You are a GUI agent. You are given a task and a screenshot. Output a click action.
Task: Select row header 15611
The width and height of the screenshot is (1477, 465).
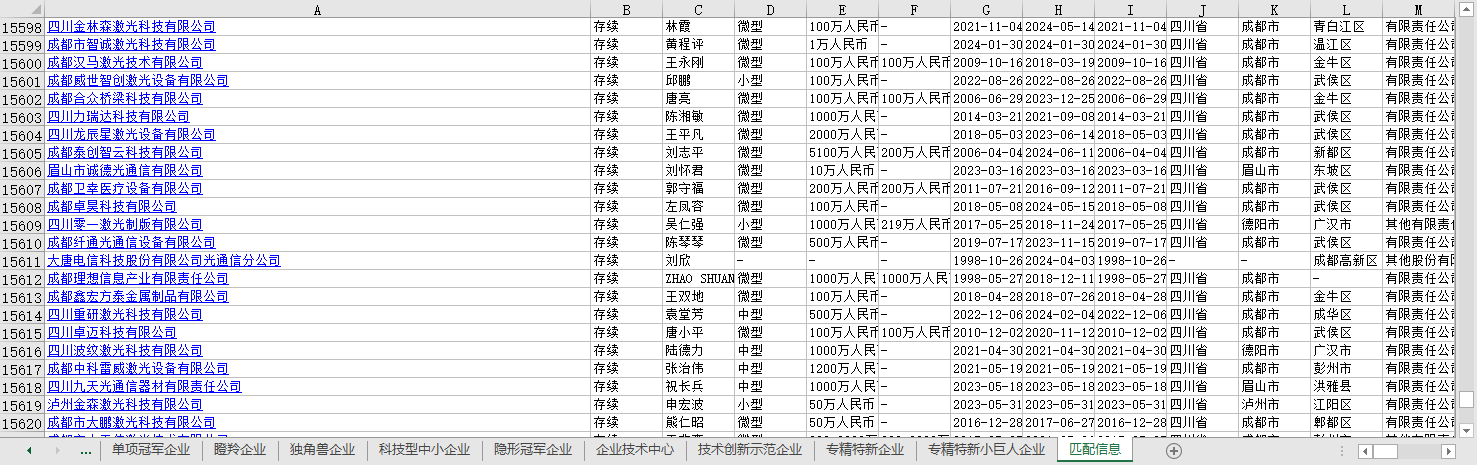22,261
